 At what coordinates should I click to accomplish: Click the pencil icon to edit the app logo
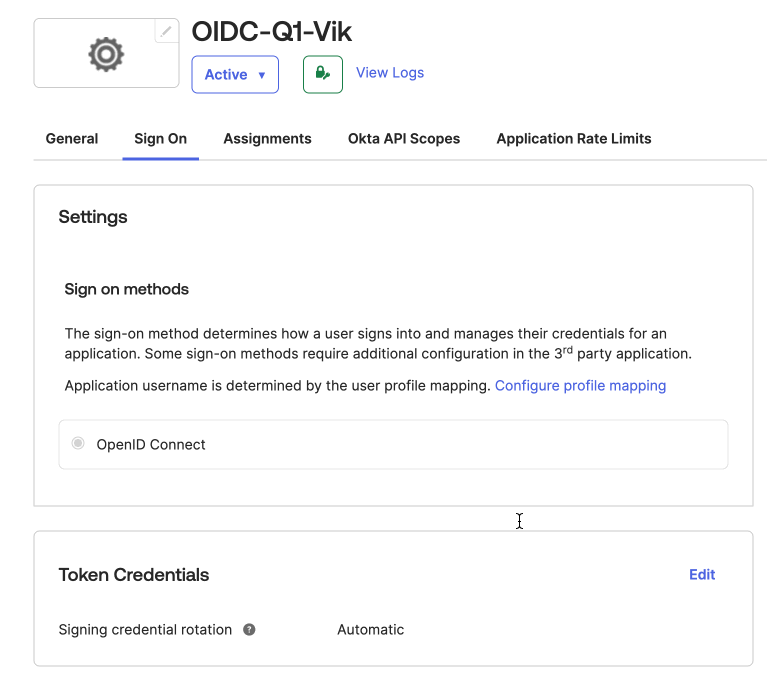click(167, 32)
